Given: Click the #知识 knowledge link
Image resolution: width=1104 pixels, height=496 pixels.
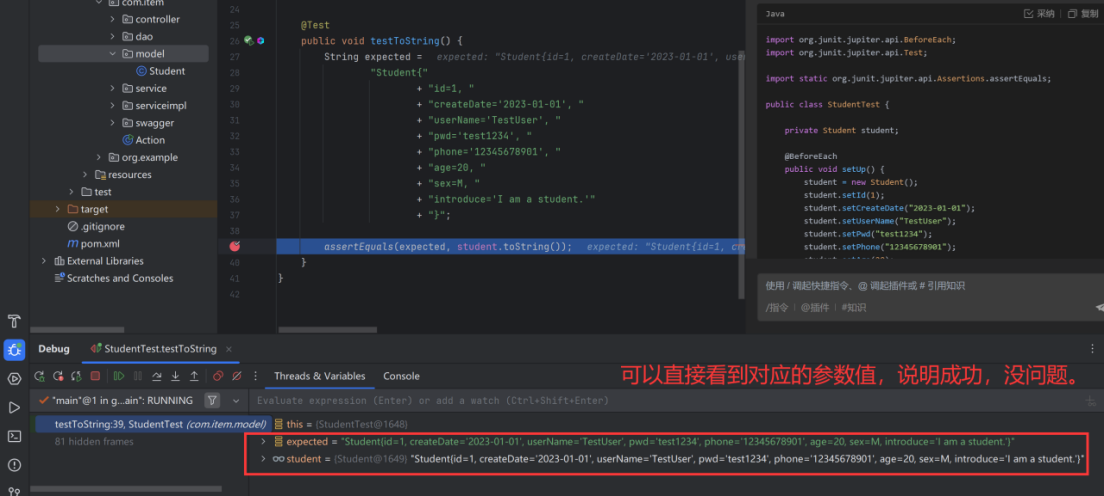Looking at the screenshot, I should point(853,307).
